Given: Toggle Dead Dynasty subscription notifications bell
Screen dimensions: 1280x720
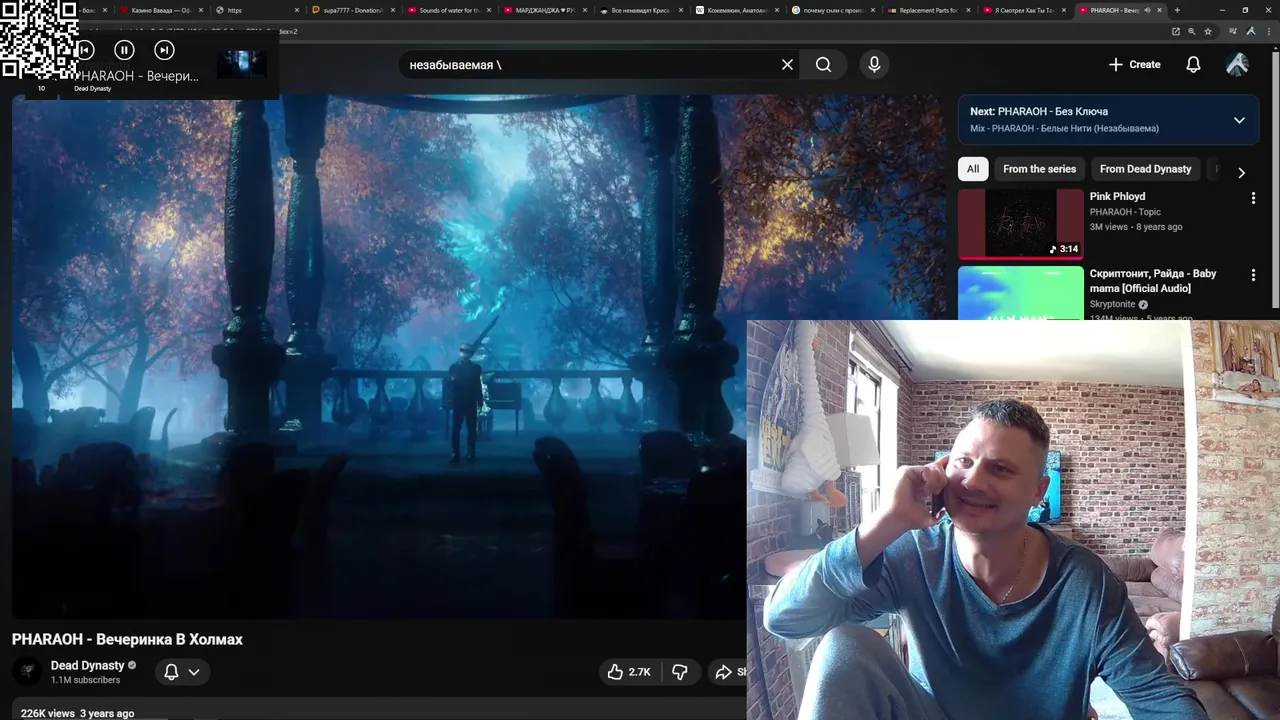Looking at the screenshot, I should pos(182,672).
